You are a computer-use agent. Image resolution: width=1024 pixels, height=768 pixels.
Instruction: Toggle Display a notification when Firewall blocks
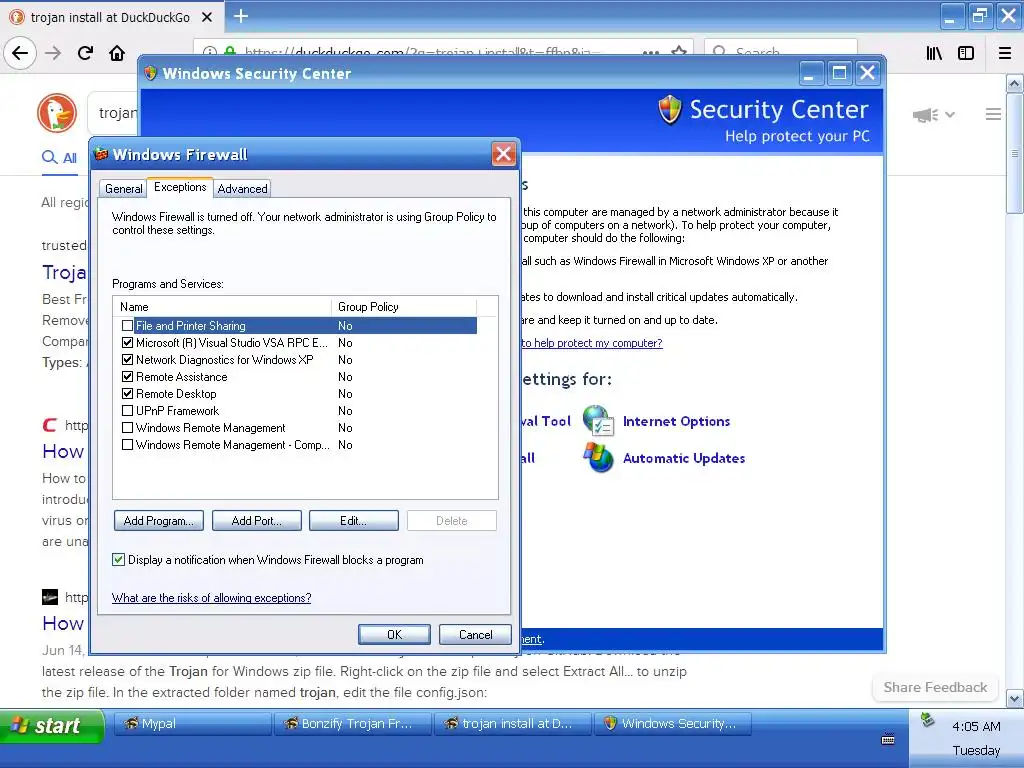click(x=118, y=559)
